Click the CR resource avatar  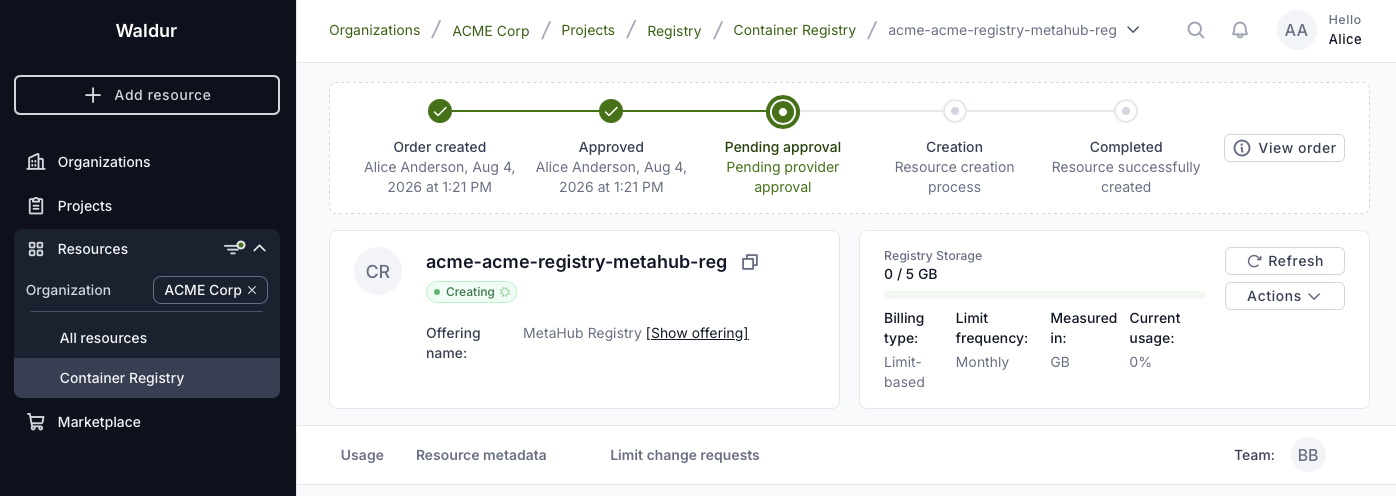378,272
